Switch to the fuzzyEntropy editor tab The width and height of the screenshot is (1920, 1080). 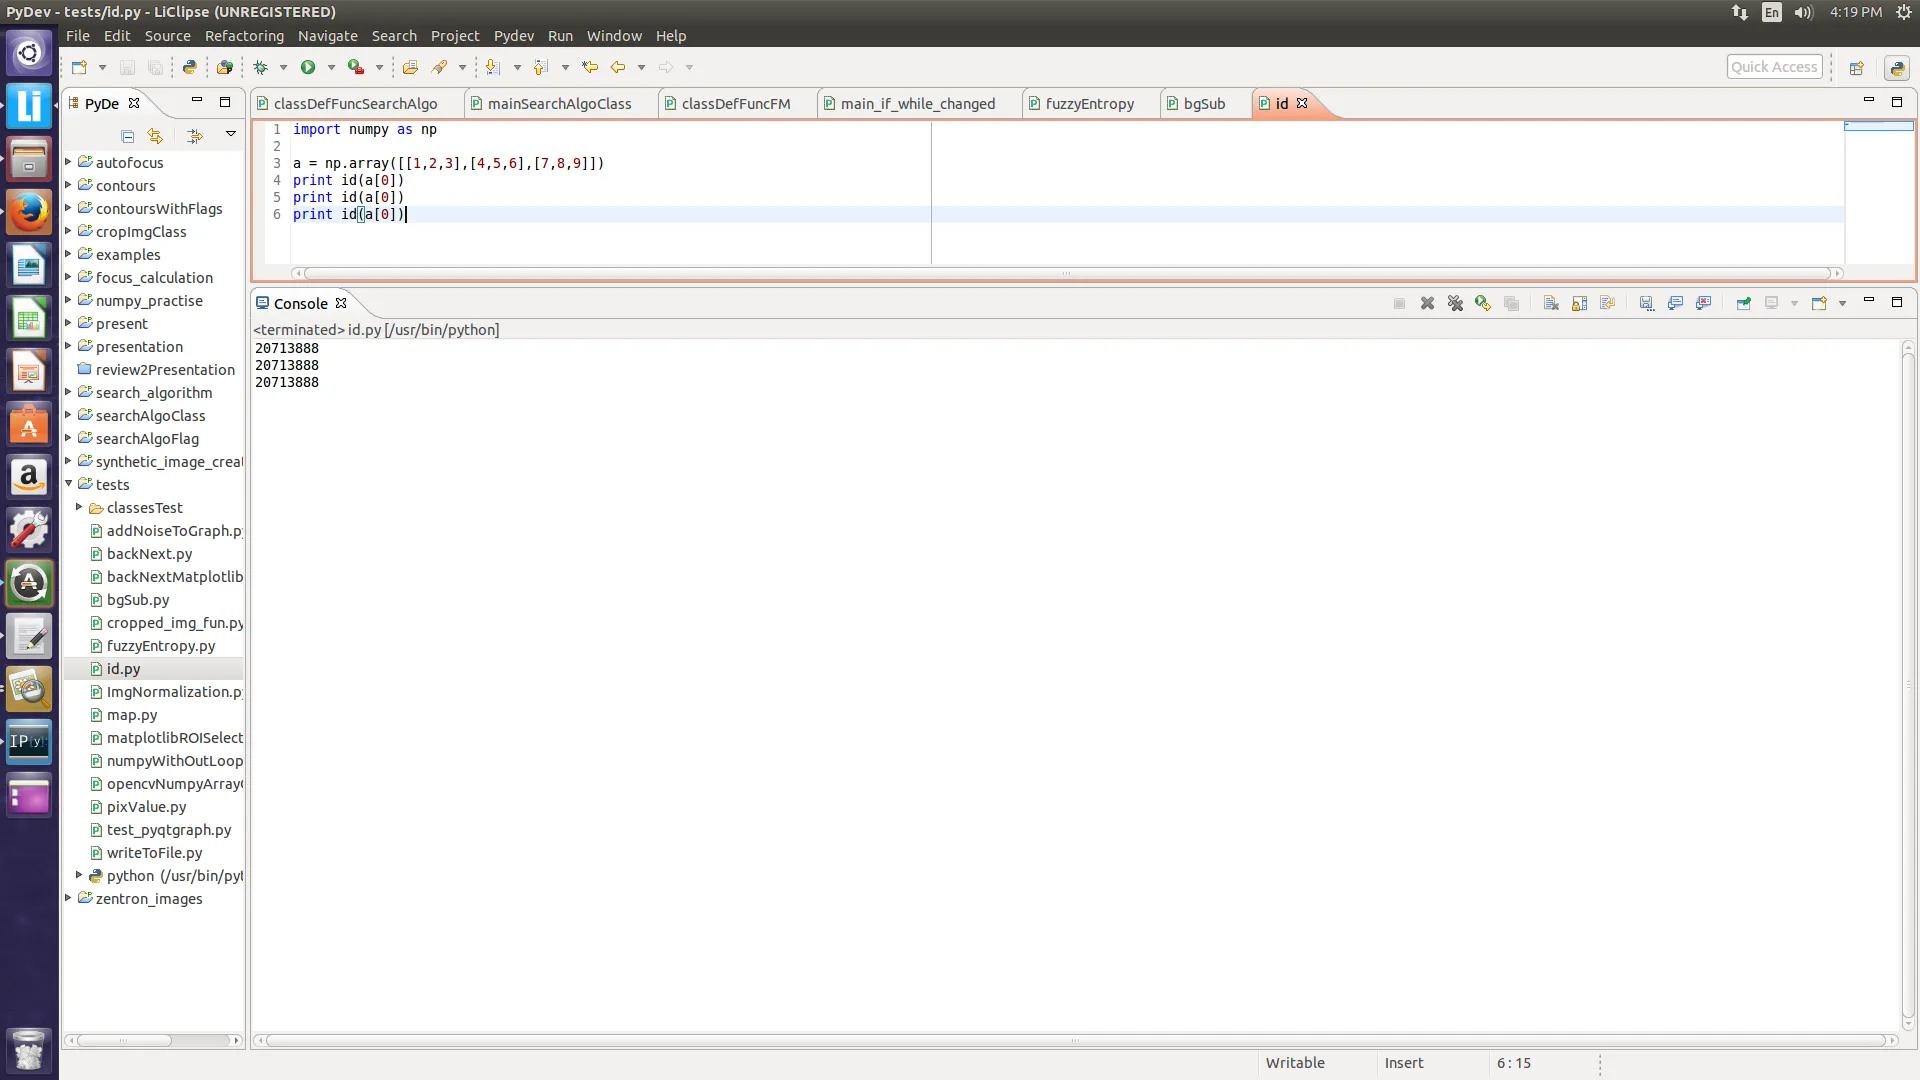[x=1089, y=103]
